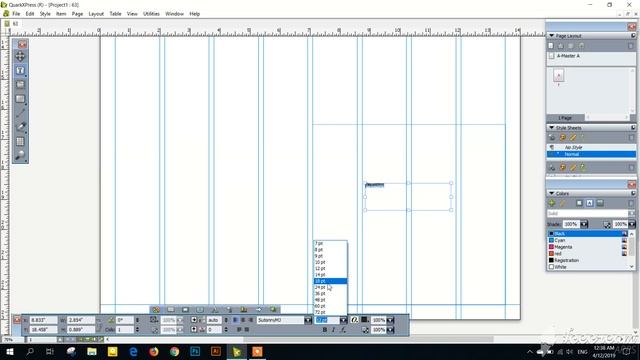Collapse the Style Sheets panel
640x360 pixels.
point(551,128)
